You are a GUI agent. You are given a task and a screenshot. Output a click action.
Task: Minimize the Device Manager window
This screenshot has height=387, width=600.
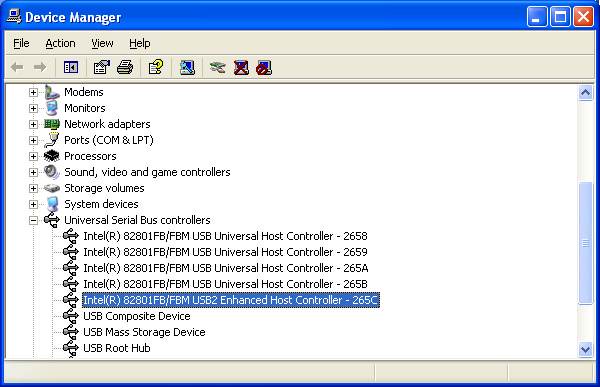click(x=536, y=16)
